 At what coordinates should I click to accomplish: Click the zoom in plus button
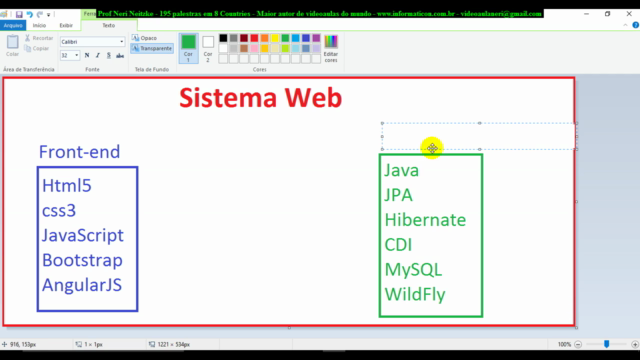click(635, 344)
